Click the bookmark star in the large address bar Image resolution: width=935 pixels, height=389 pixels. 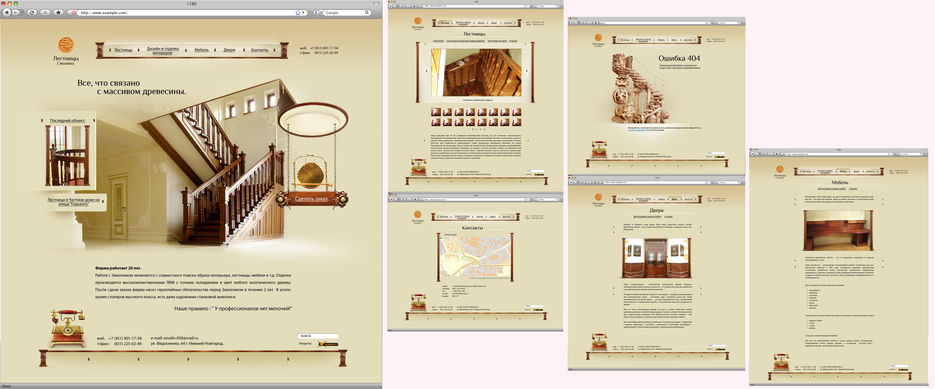click(x=298, y=13)
